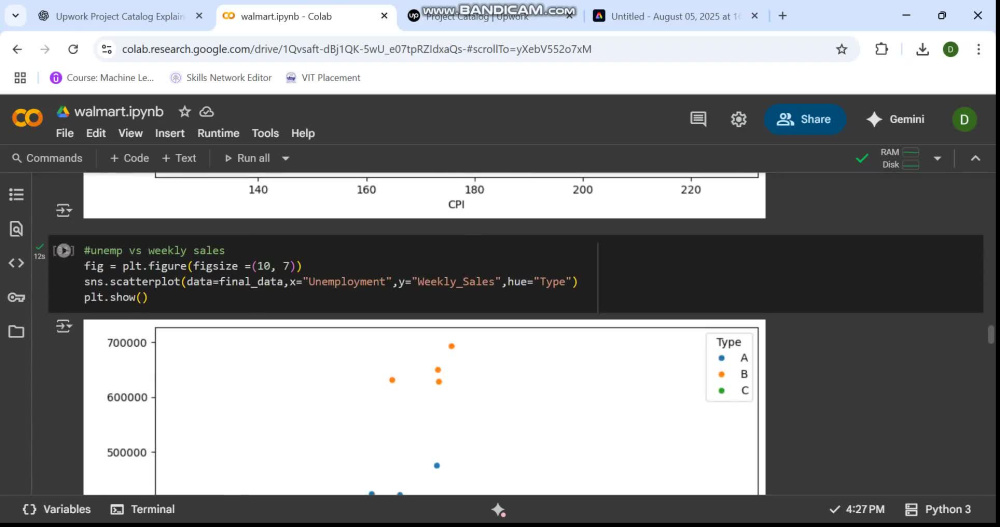Image resolution: width=1000 pixels, height=527 pixels.
Task: Click the blue Type A legend marker
Action: [721, 358]
